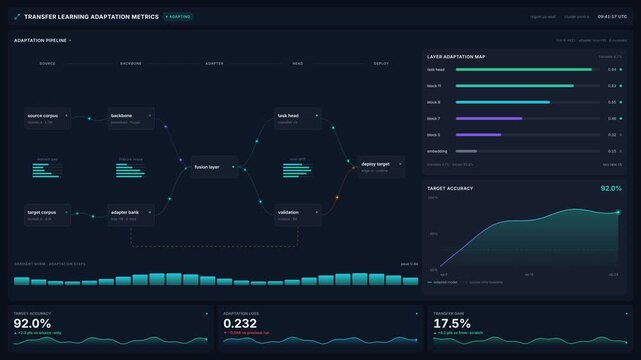Click the adapter bank node output dot

point(150,212)
